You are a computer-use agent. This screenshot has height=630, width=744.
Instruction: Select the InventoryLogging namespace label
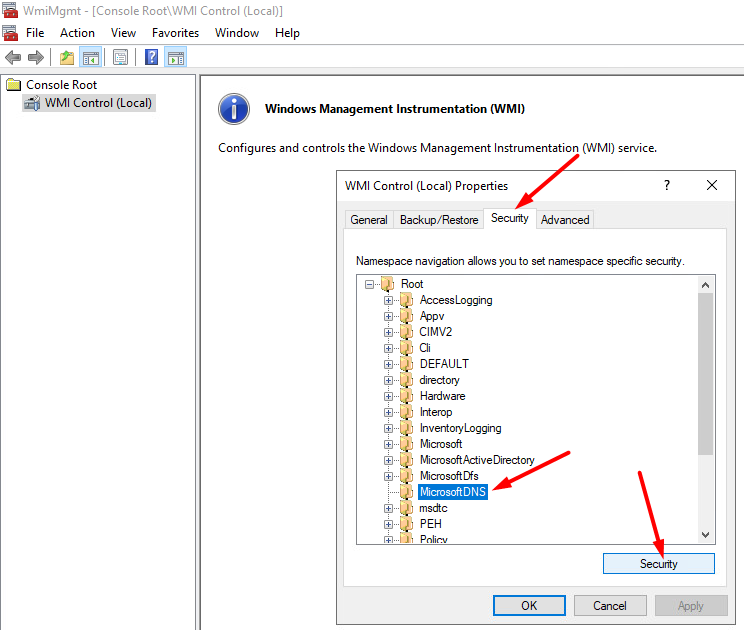tap(460, 428)
